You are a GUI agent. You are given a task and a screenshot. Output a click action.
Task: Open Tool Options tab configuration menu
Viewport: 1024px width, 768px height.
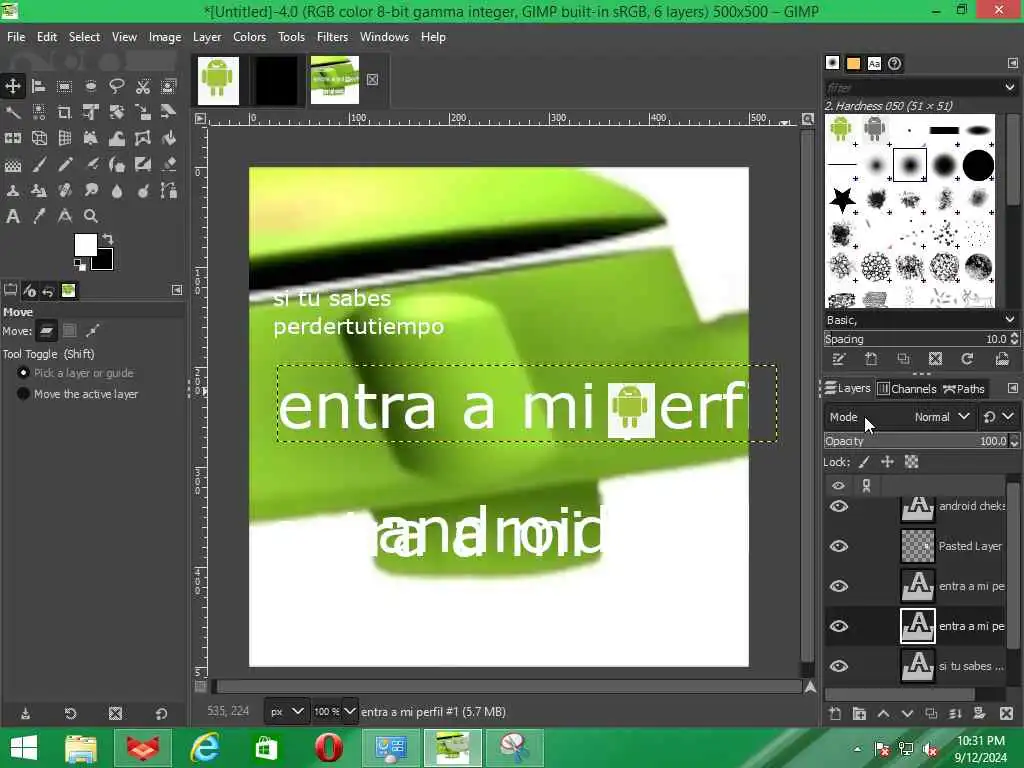[x=176, y=290]
